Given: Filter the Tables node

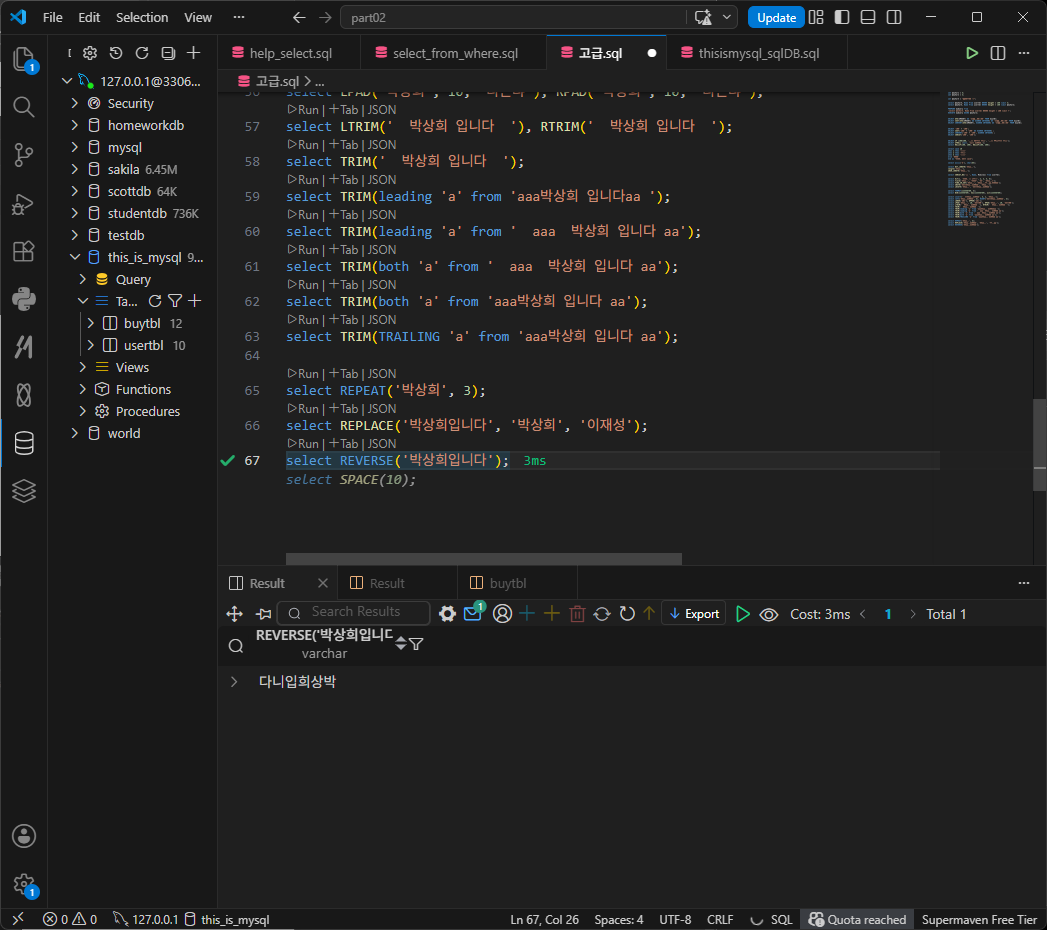Looking at the screenshot, I should point(175,301).
